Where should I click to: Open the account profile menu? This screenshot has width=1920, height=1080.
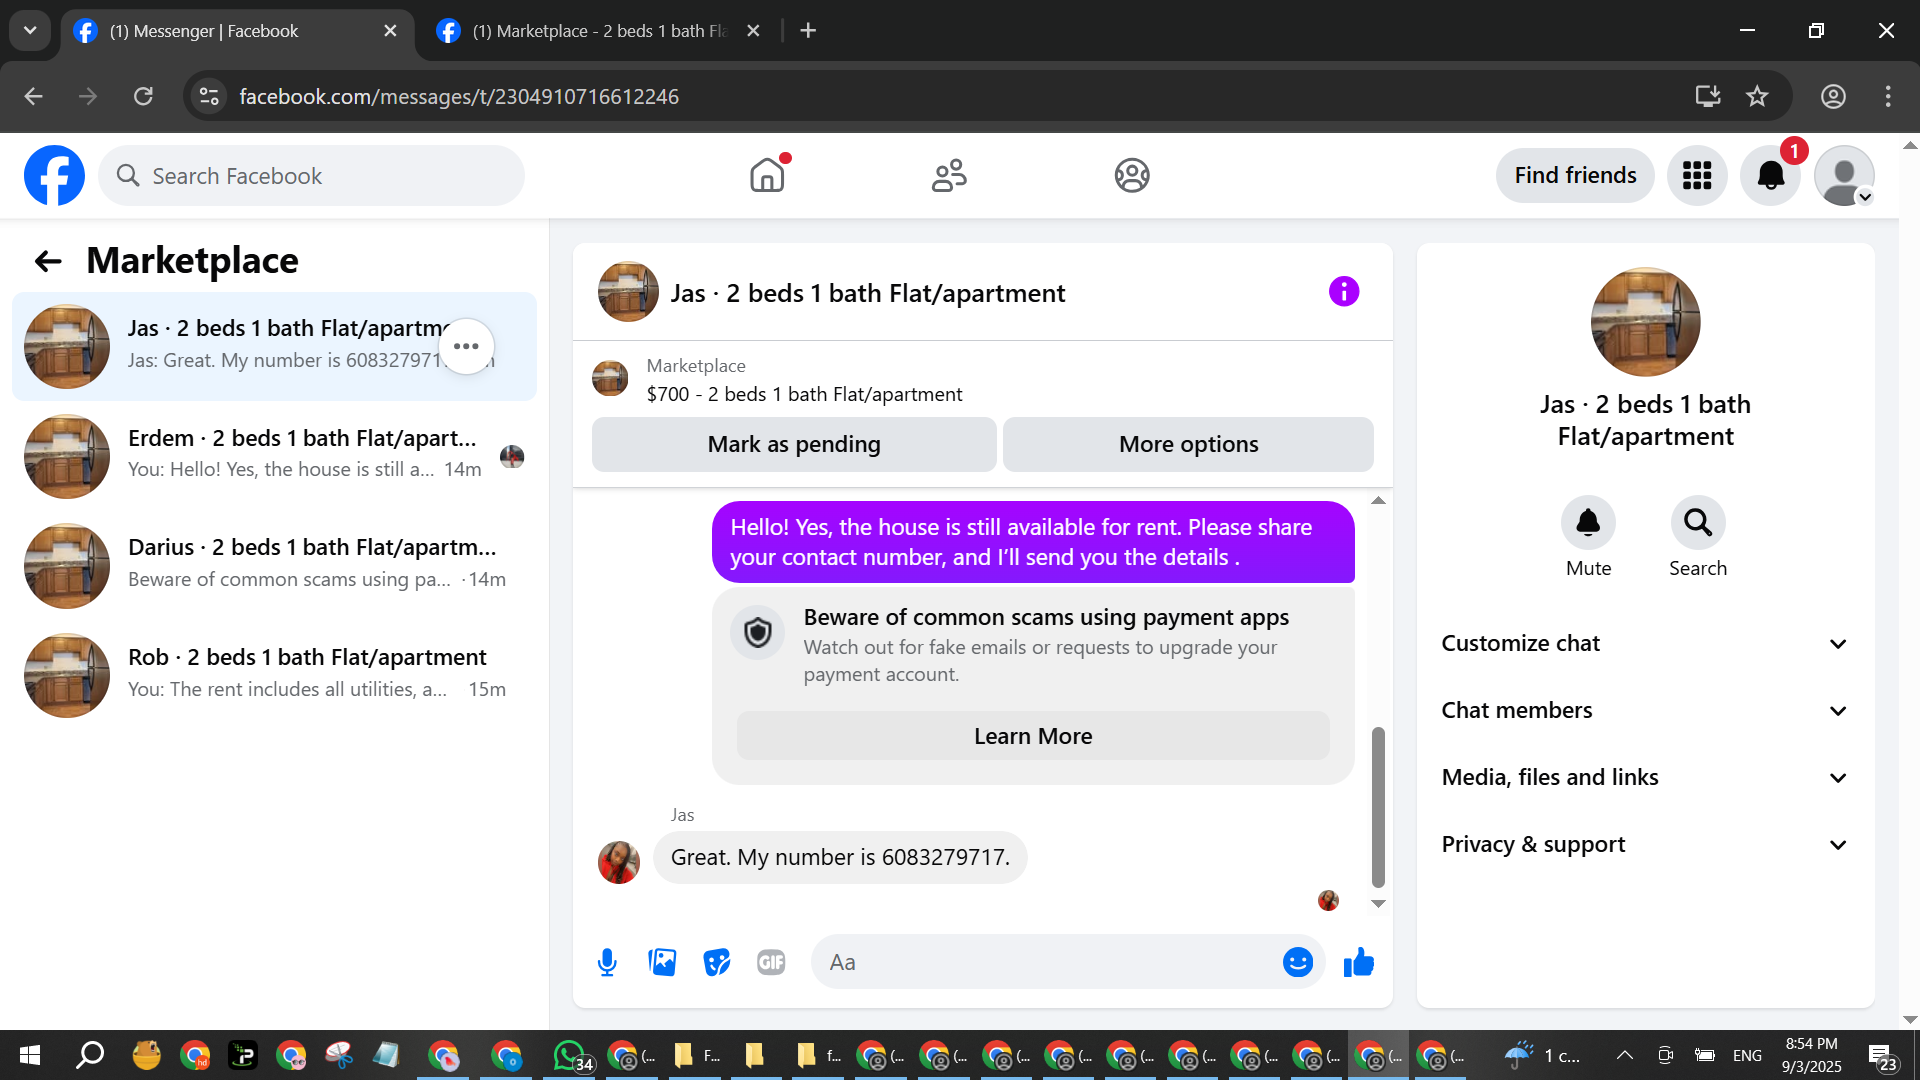pyautogui.click(x=1844, y=176)
